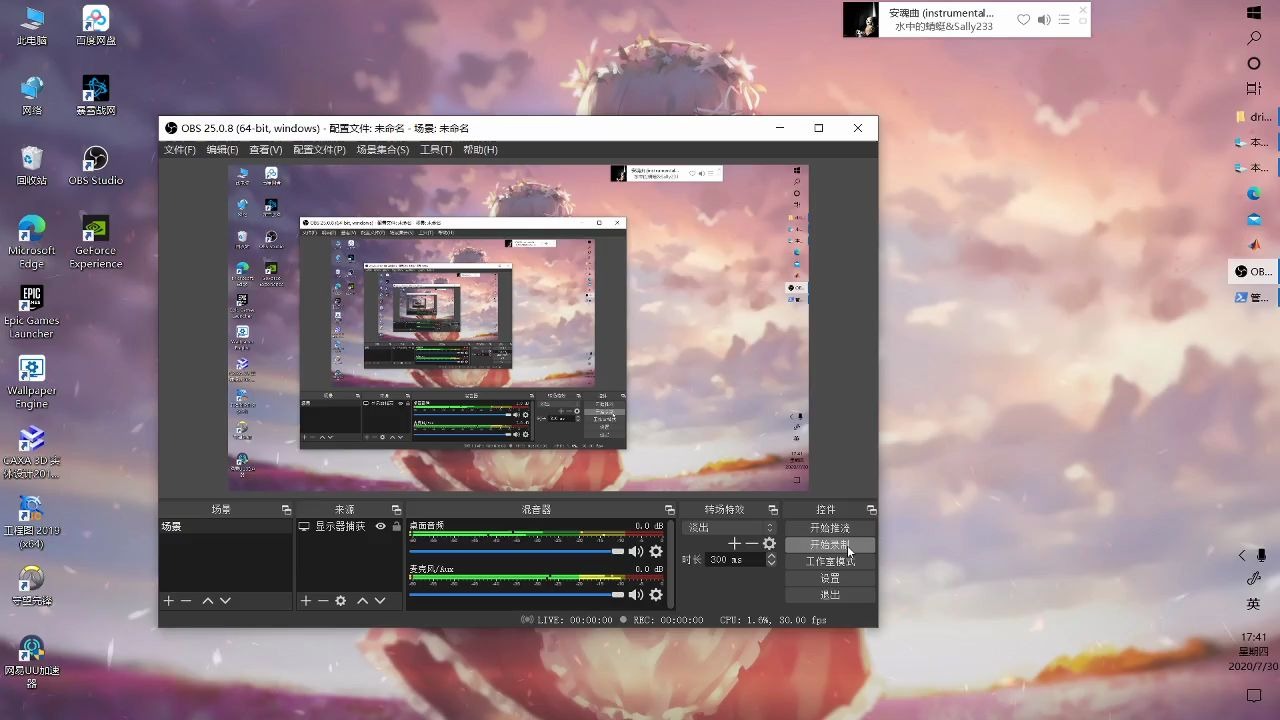Open the 百度网盘 desktop icon
Image resolution: width=1280 pixels, height=720 pixels.
pyautogui.click(x=96, y=26)
